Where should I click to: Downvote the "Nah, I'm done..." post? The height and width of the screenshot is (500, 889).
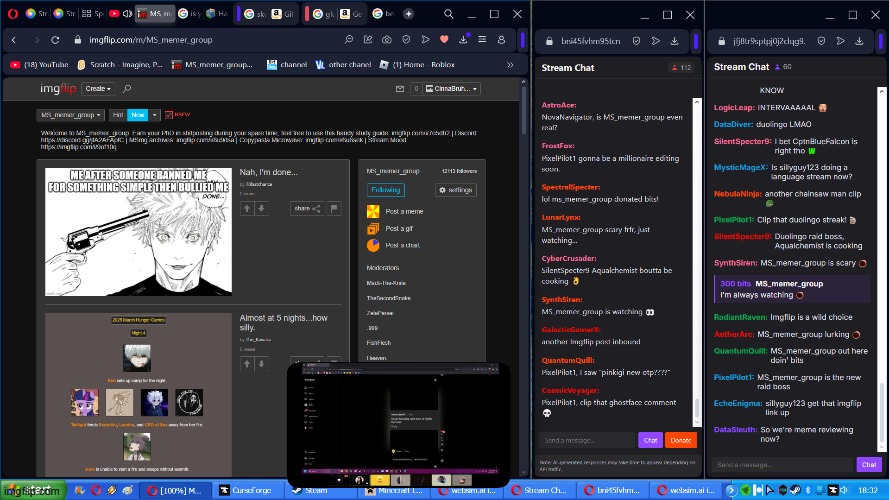(x=261, y=209)
